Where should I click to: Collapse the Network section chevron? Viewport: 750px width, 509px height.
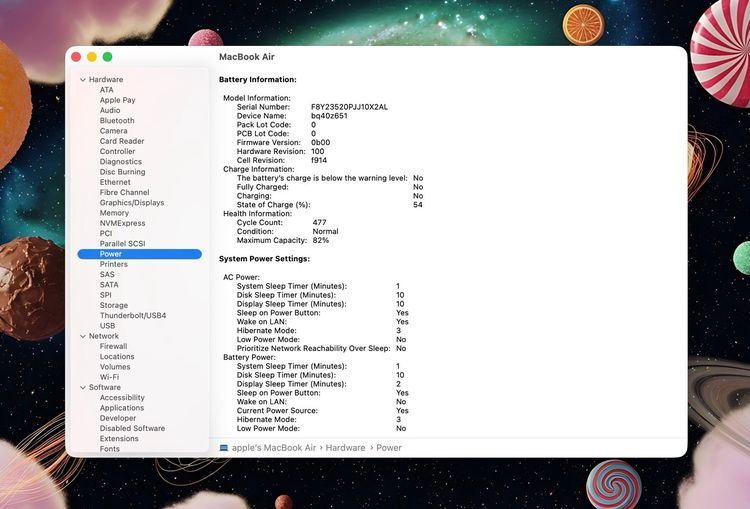pos(83,336)
